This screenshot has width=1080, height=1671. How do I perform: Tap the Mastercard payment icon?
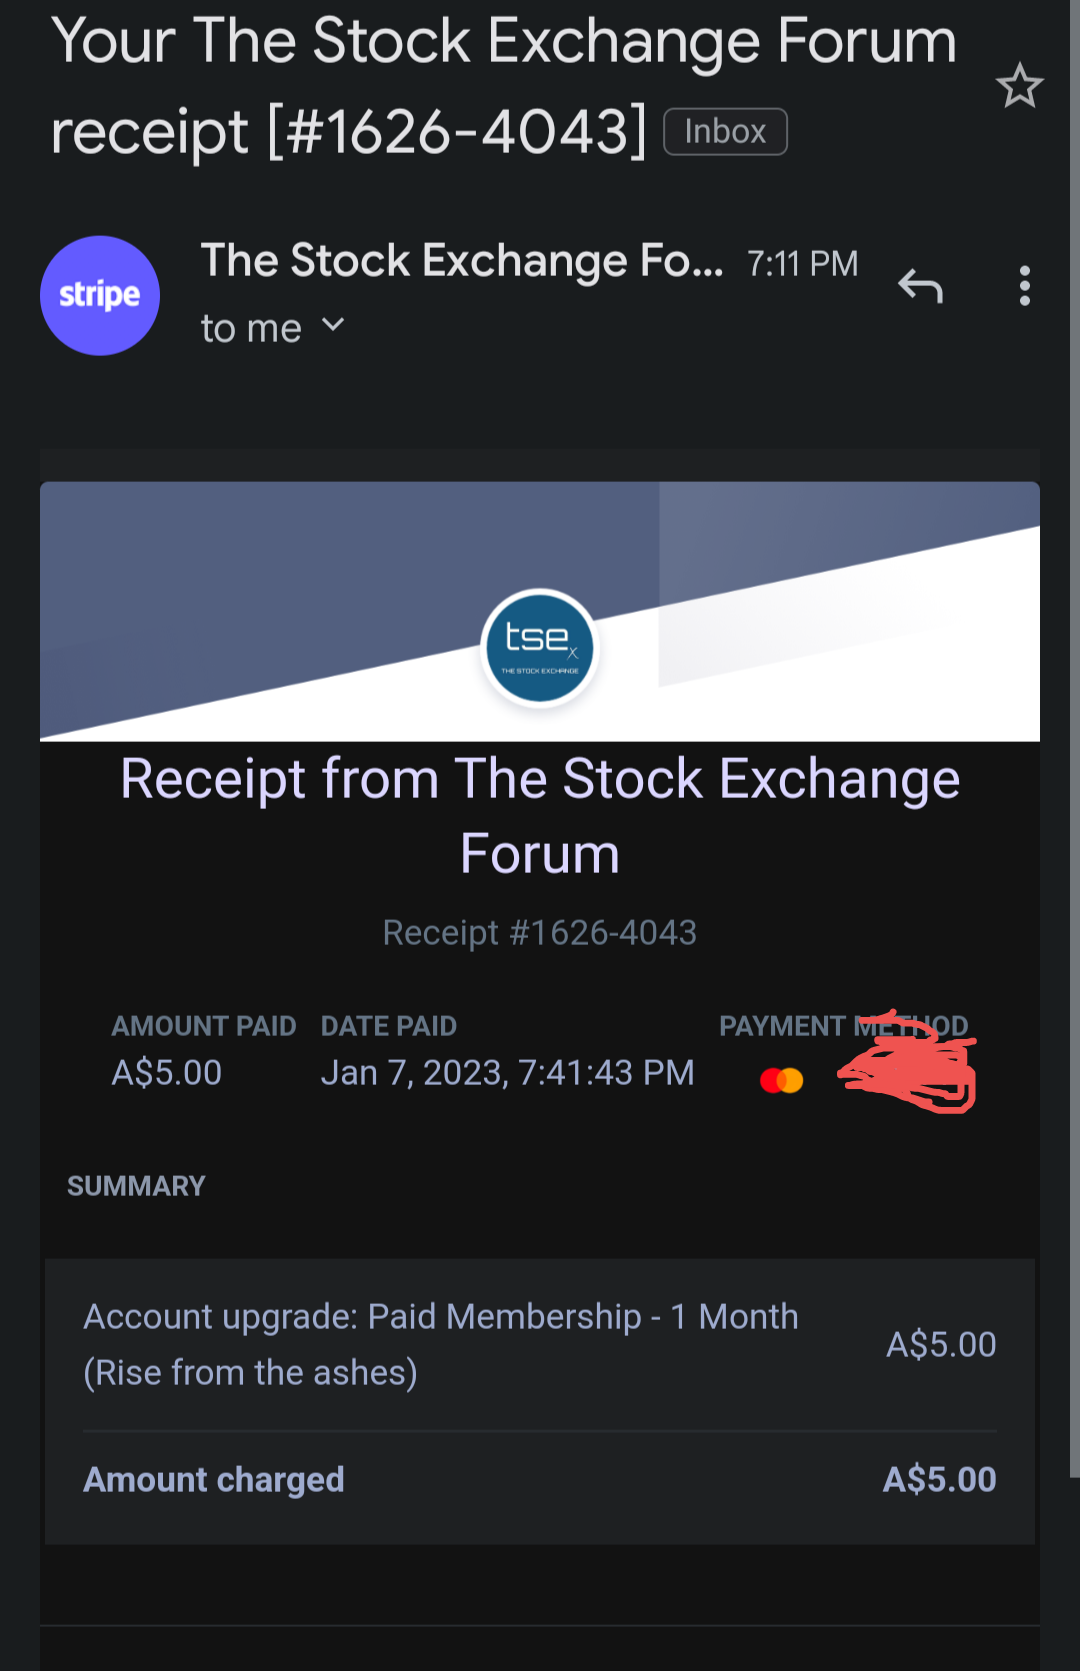tap(781, 1080)
